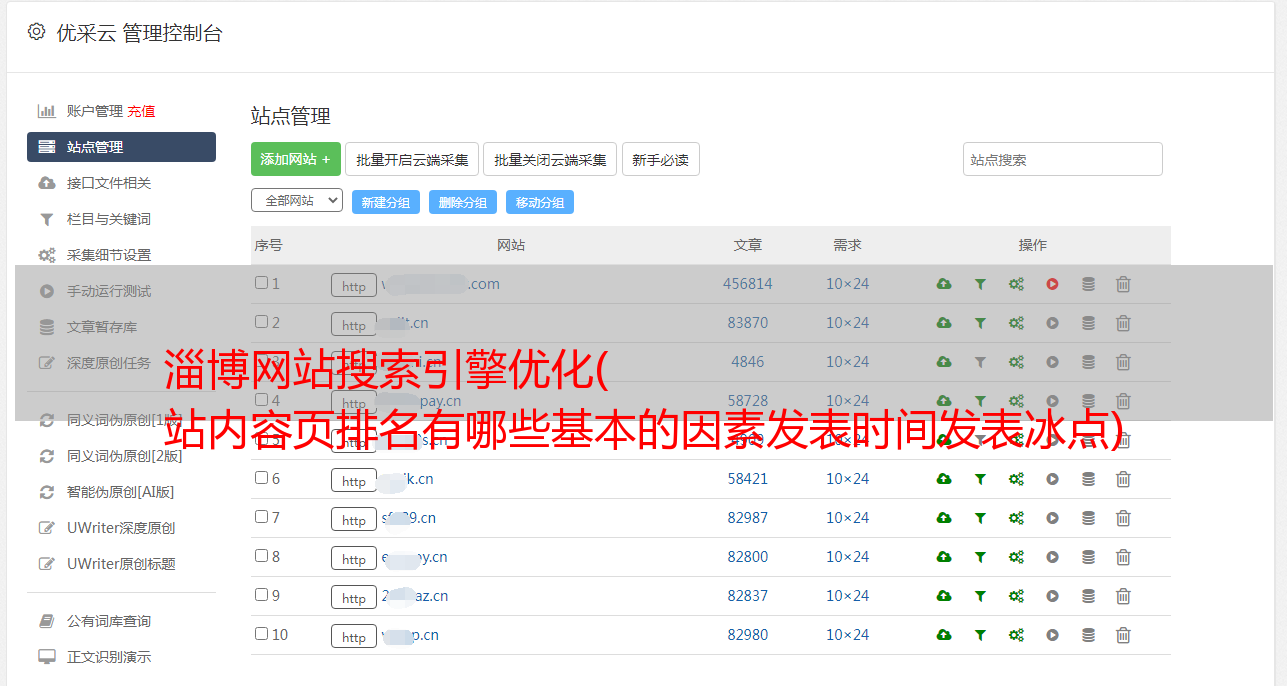Select 站点管理 in the sidebar
The width and height of the screenshot is (1287, 686).
tap(121, 147)
